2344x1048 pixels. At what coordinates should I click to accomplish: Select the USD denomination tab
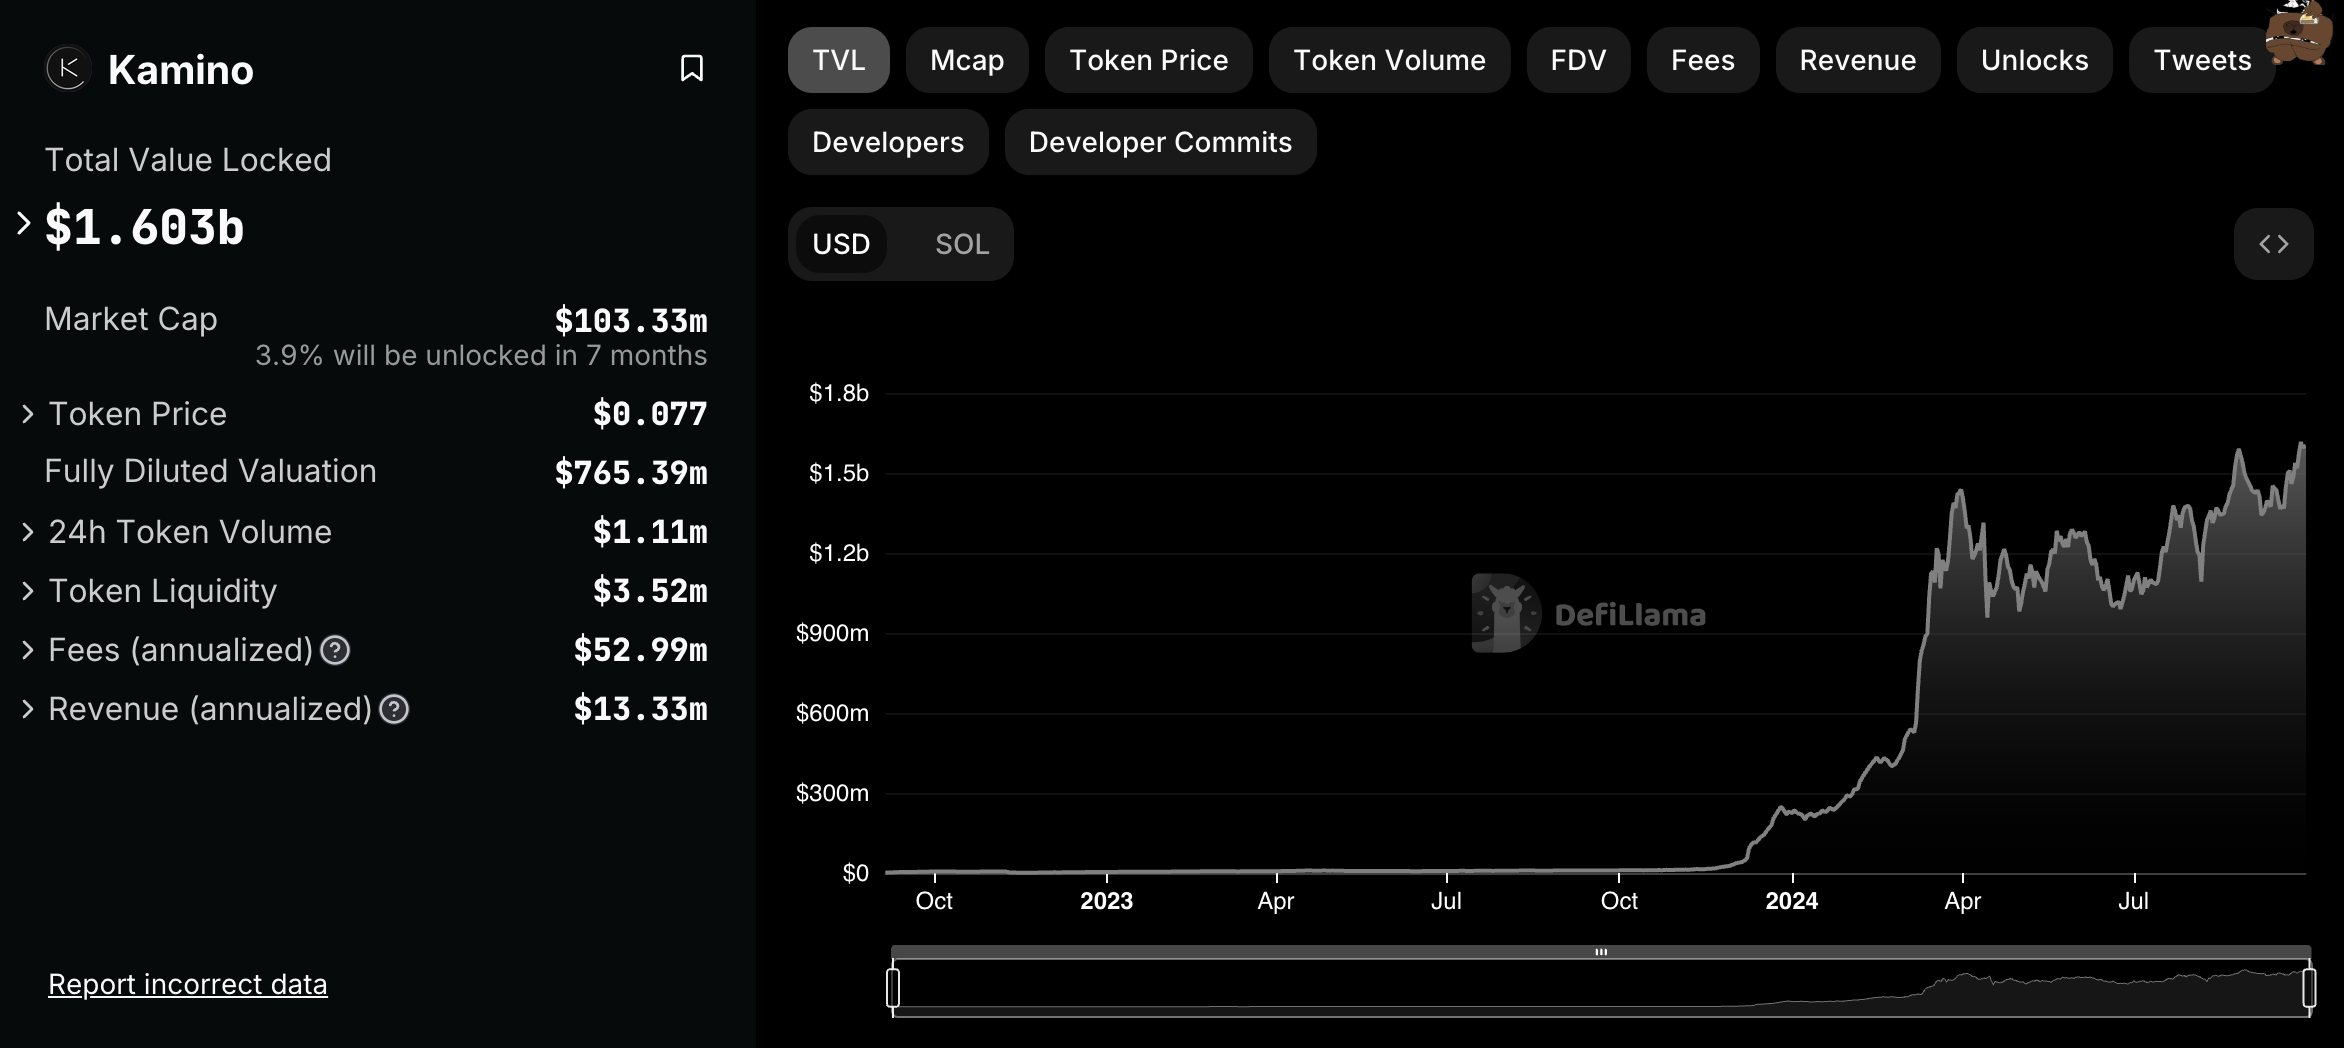(841, 244)
